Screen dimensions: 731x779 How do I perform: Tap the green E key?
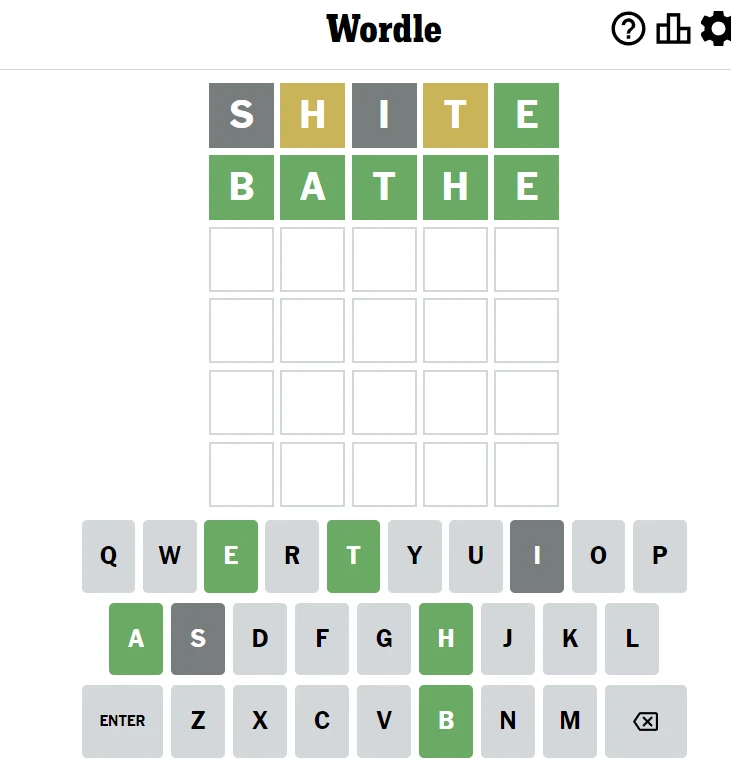pos(231,556)
